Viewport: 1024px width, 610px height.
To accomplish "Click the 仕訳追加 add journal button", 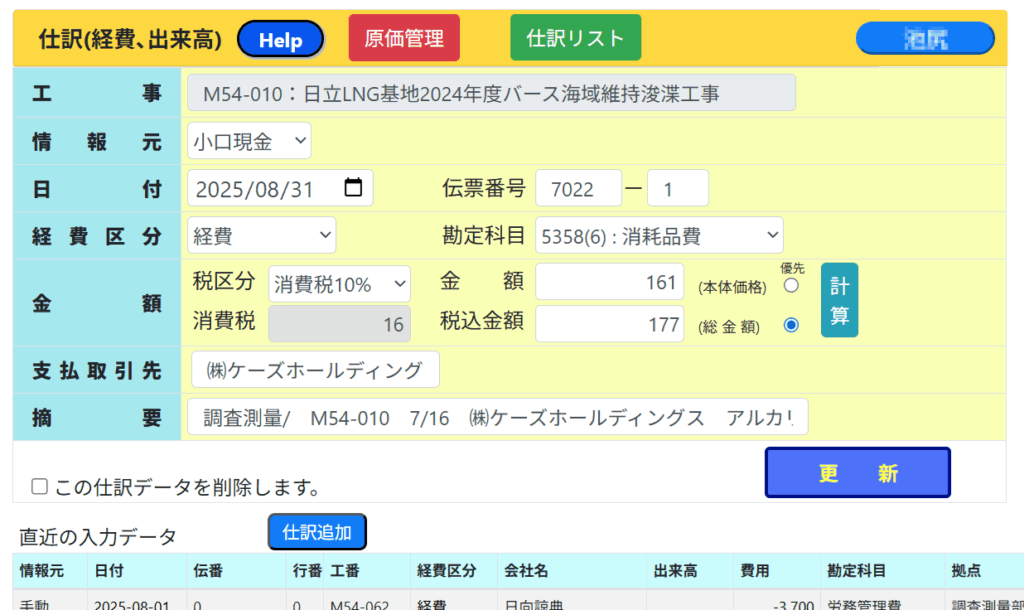I will [317, 532].
